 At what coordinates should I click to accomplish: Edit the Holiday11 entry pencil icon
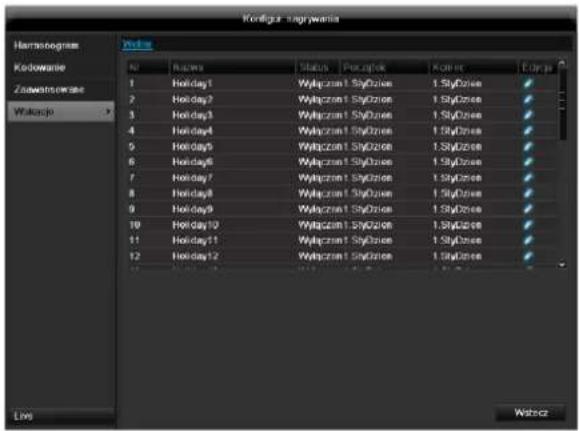(x=528, y=240)
